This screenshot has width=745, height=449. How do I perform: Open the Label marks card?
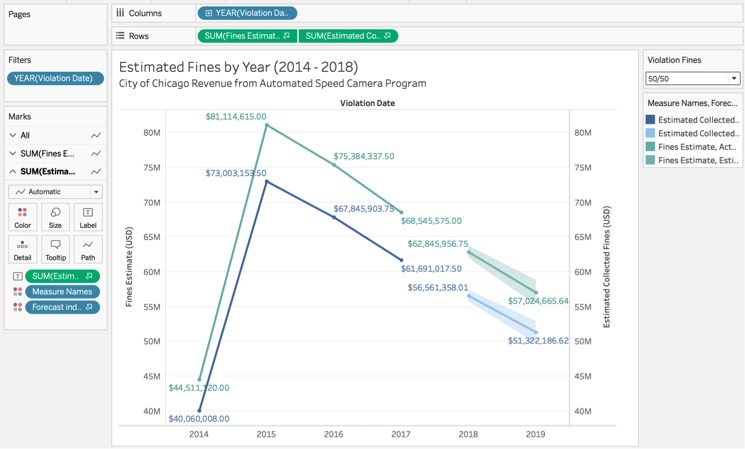(x=88, y=217)
